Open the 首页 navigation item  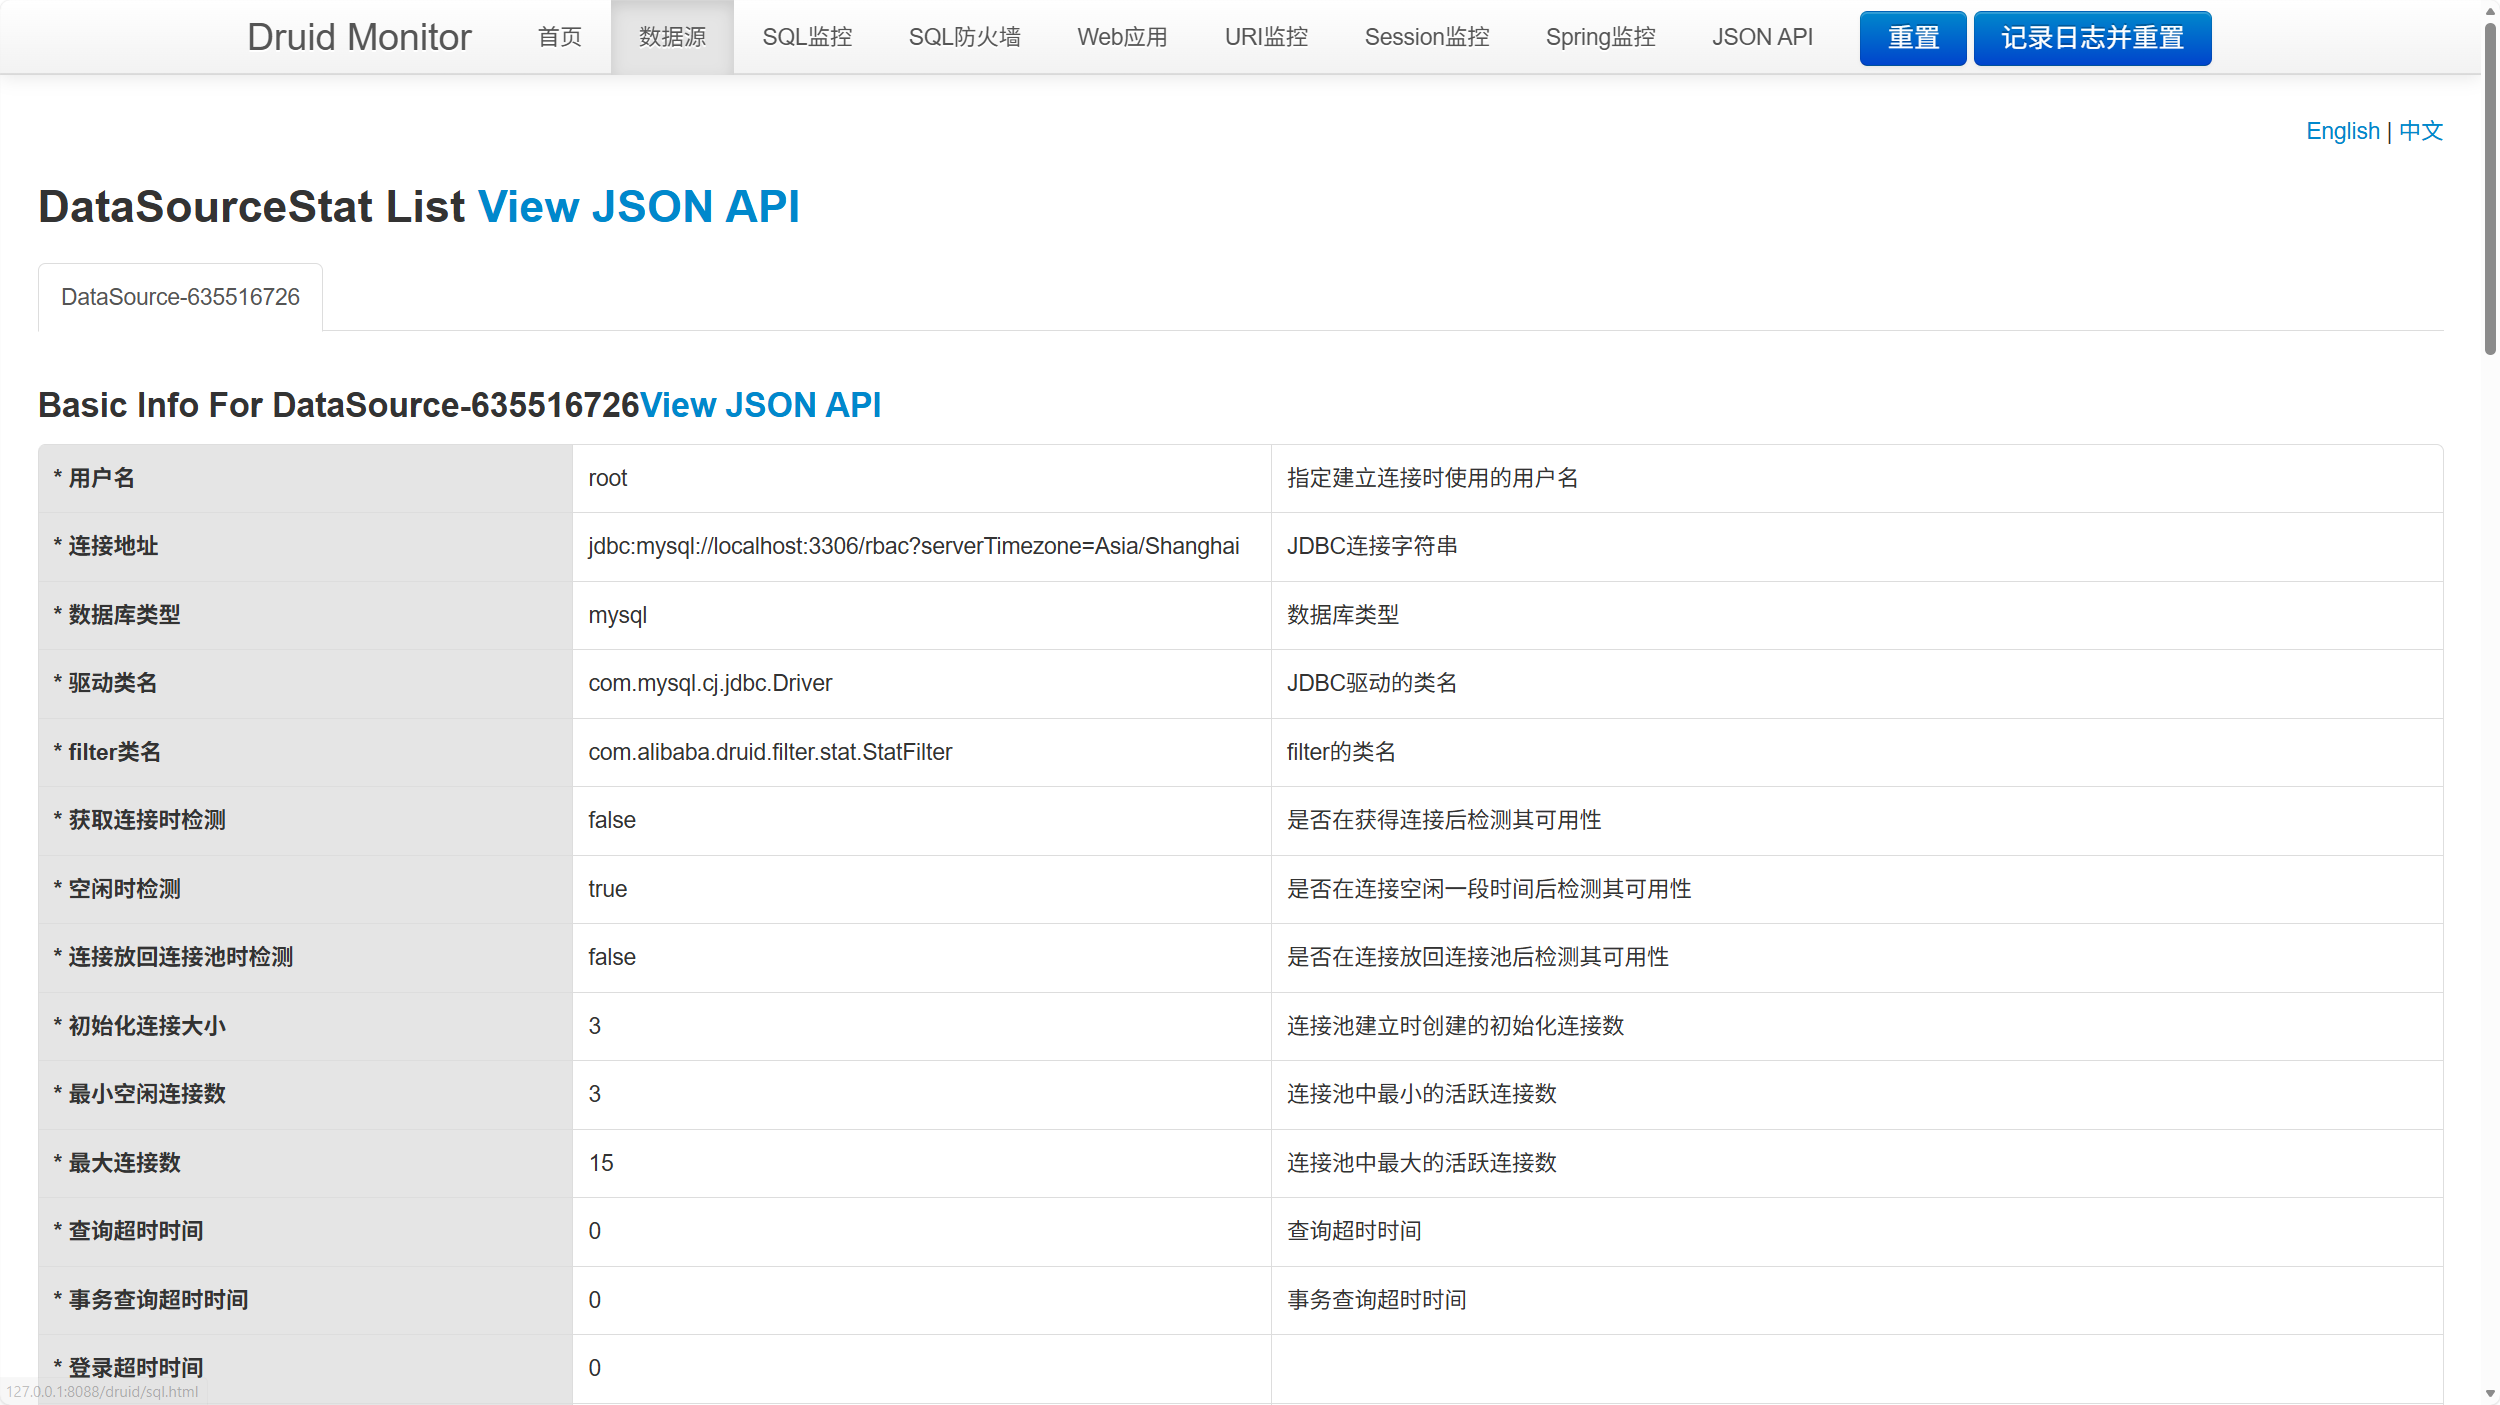[x=559, y=37]
